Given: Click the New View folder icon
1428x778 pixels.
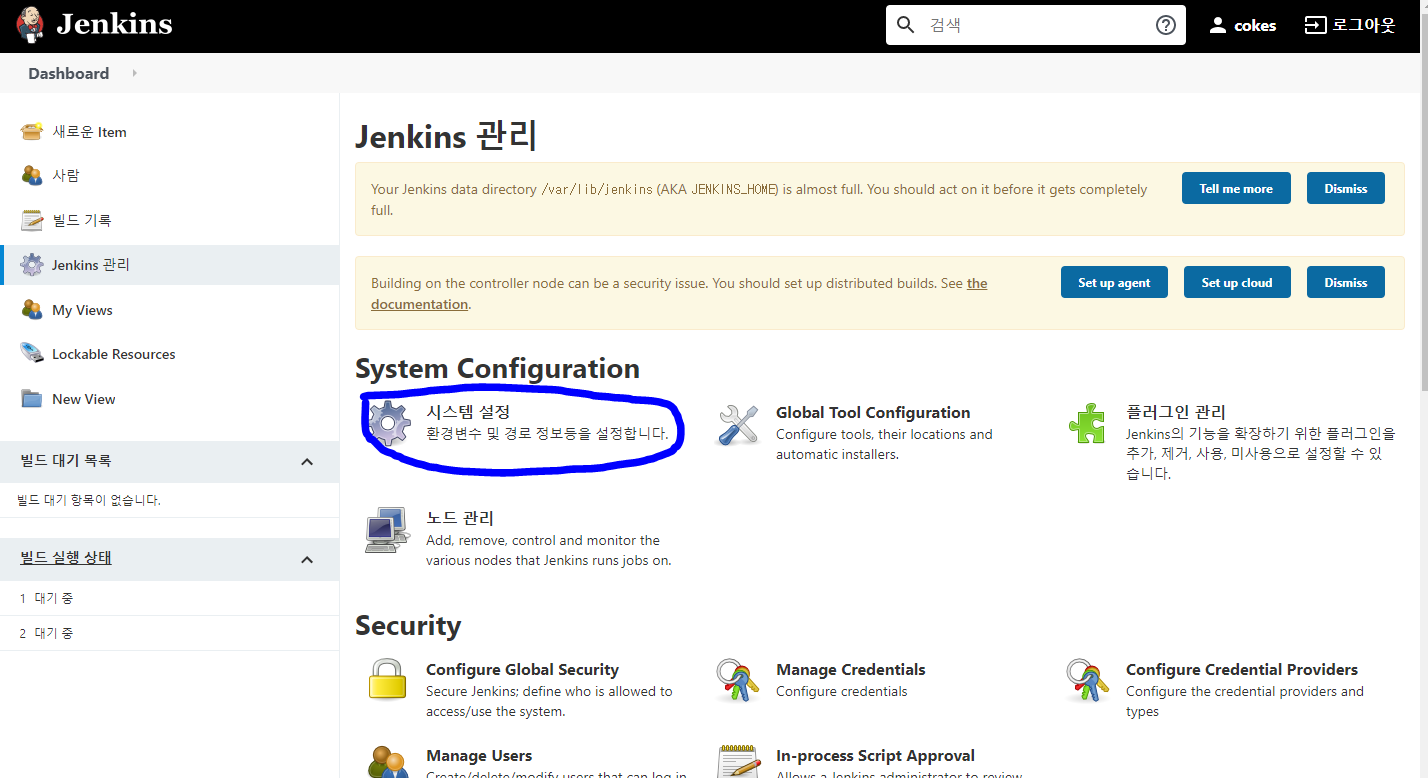Looking at the screenshot, I should click(x=32, y=399).
